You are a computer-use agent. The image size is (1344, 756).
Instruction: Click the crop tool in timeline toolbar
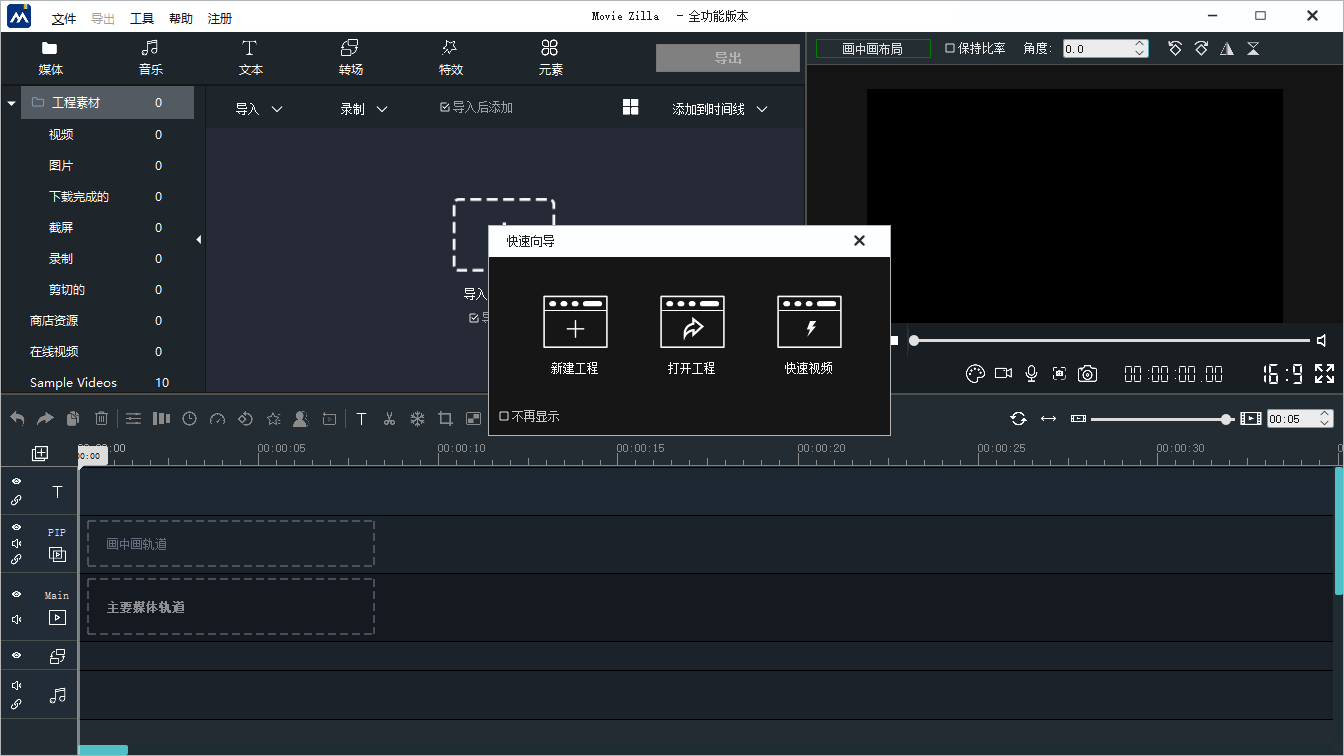coord(446,419)
